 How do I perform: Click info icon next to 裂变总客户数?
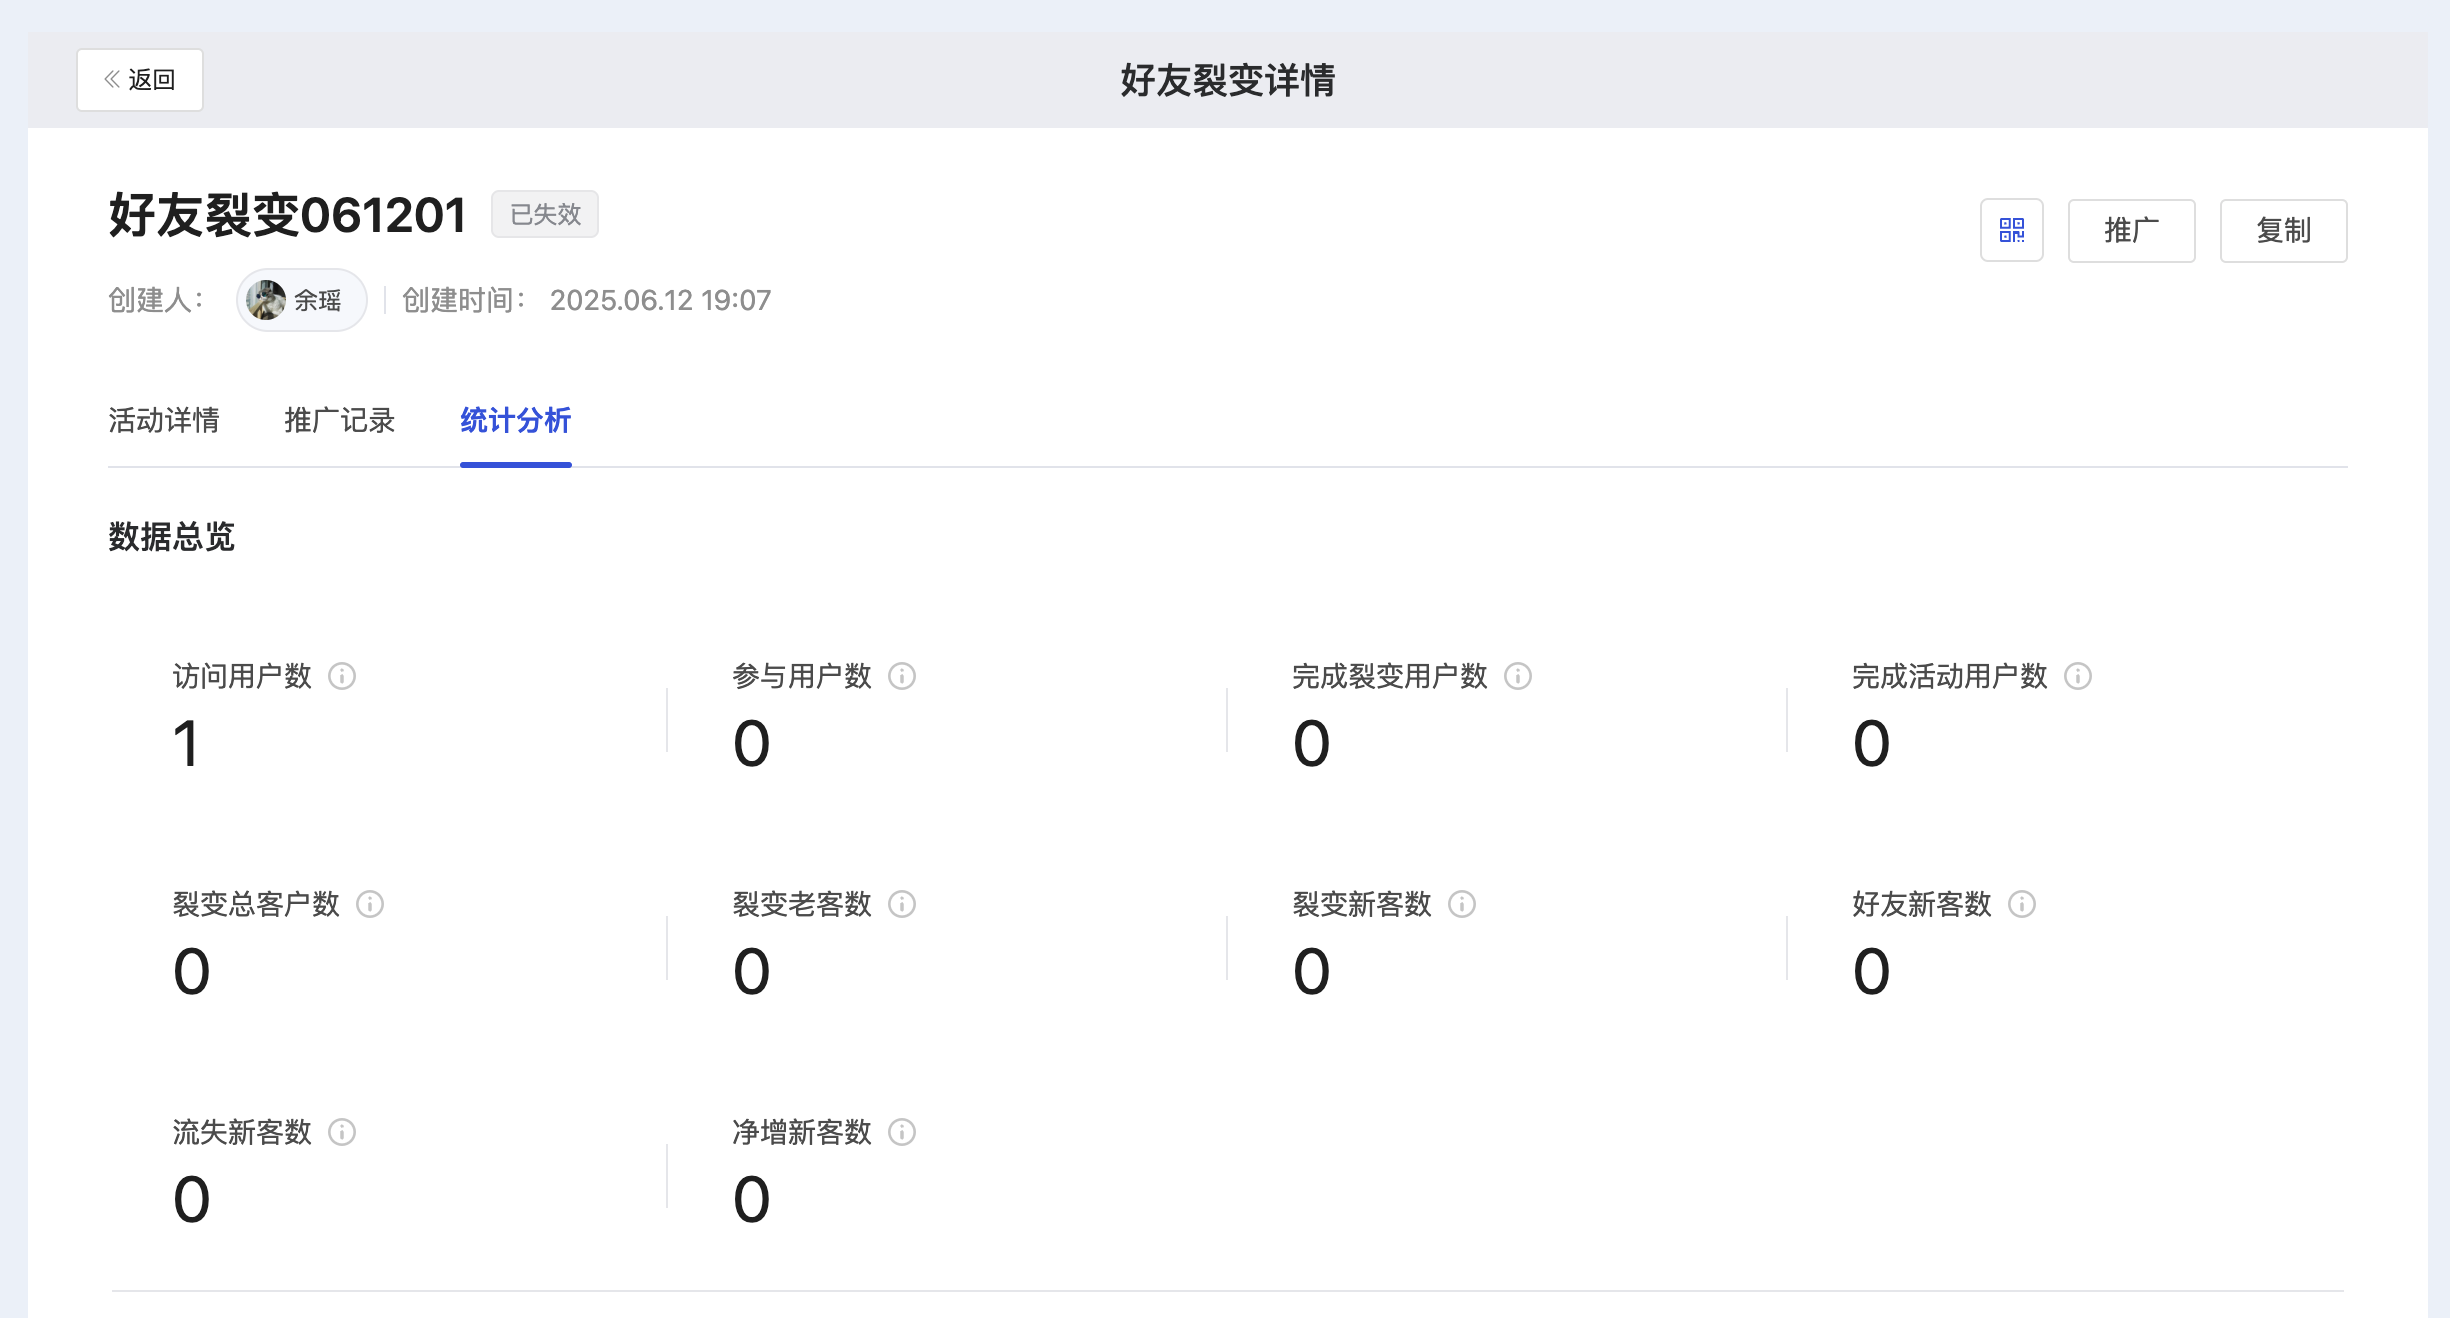pyautogui.click(x=370, y=905)
